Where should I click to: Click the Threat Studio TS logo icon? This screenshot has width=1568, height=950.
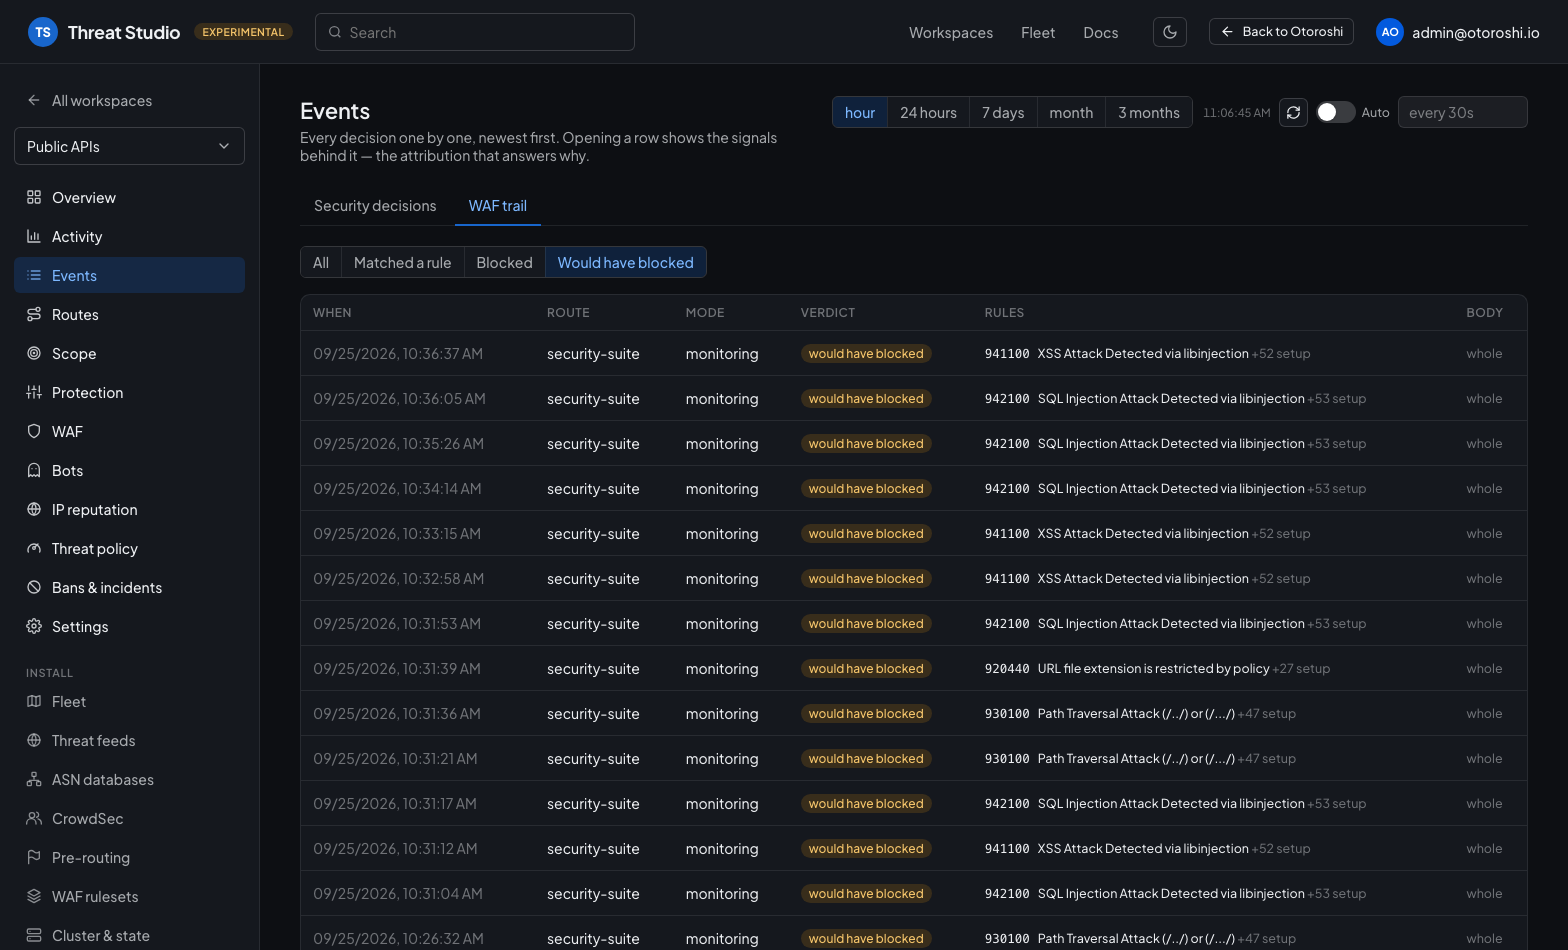43,32
